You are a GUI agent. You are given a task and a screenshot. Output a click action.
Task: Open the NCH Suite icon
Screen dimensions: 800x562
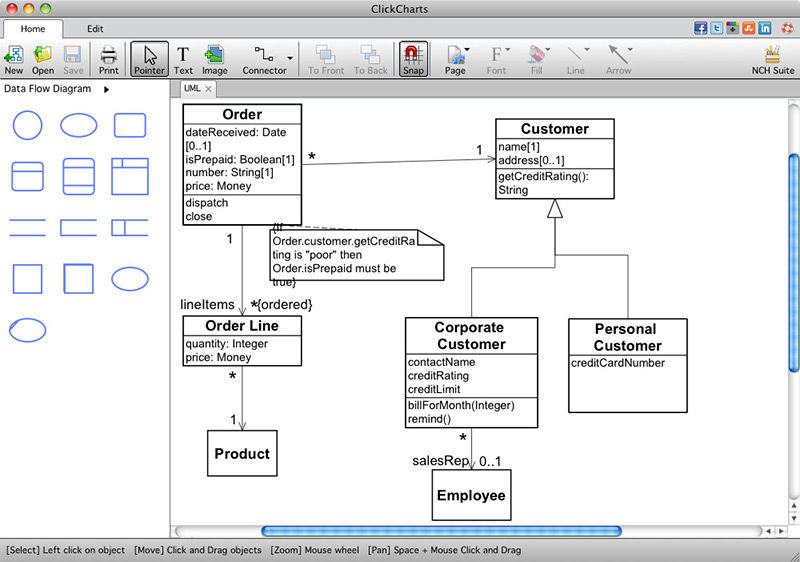pyautogui.click(x=772, y=58)
